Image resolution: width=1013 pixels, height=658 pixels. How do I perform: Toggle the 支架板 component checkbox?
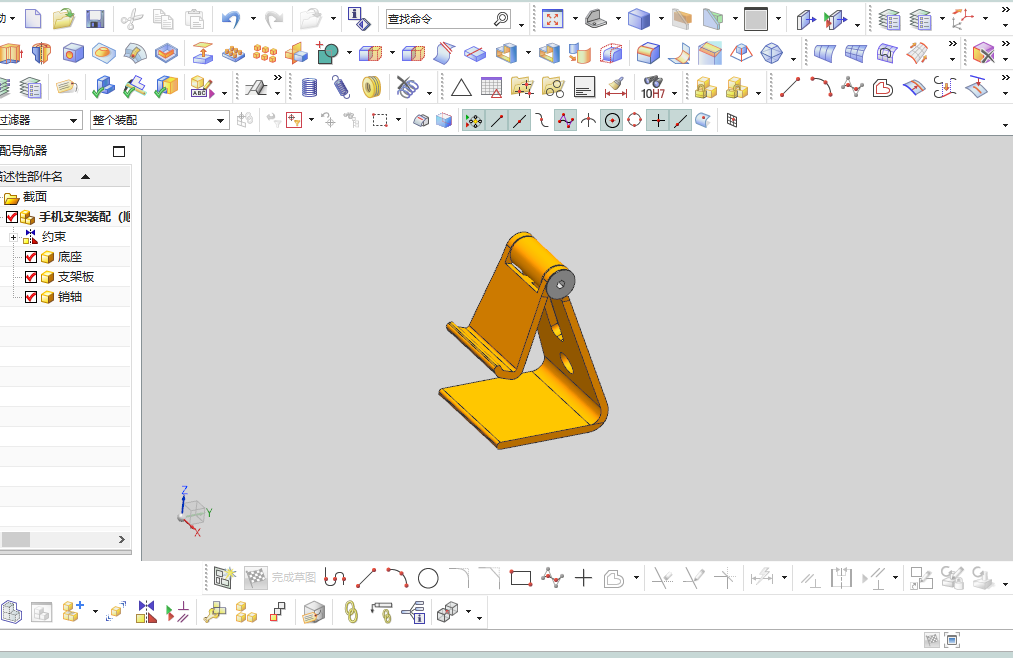31,277
